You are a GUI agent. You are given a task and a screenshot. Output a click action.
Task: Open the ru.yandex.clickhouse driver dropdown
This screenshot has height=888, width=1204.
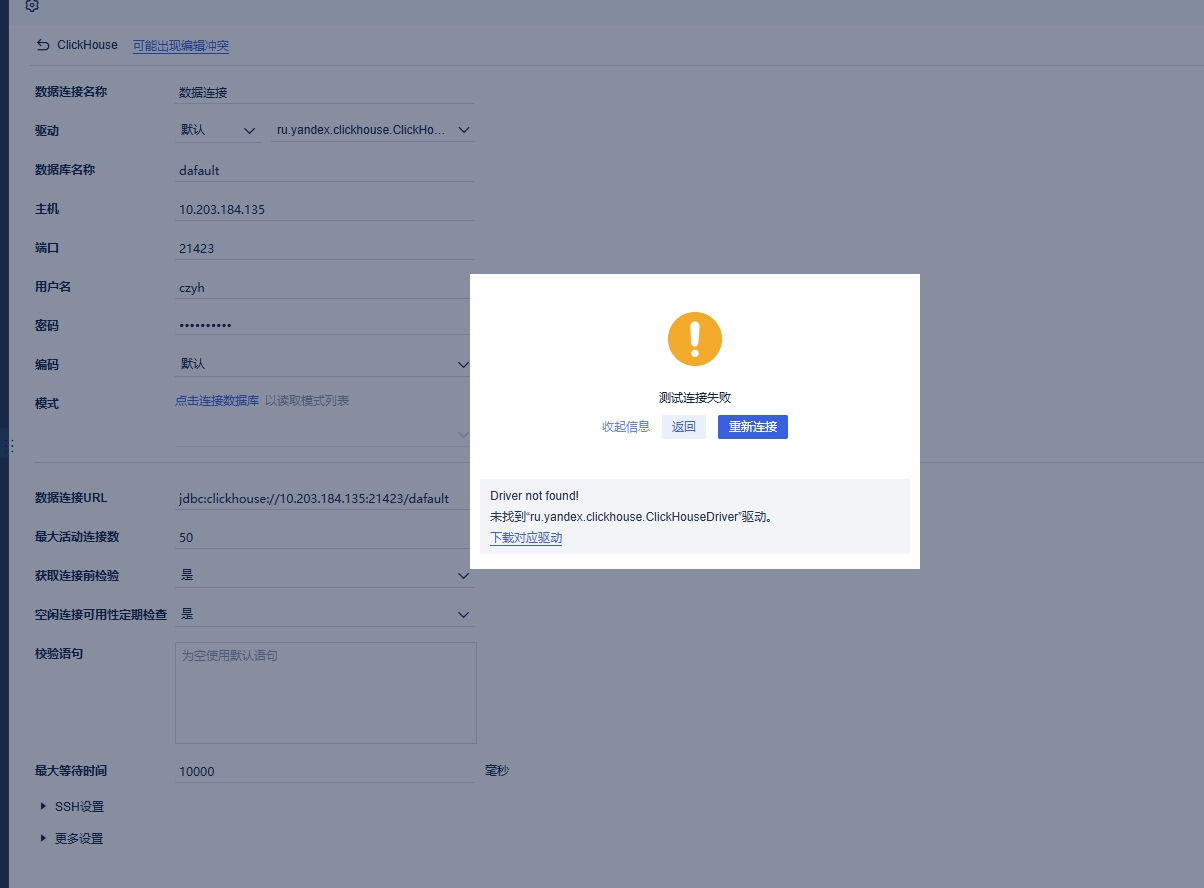click(x=373, y=130)
